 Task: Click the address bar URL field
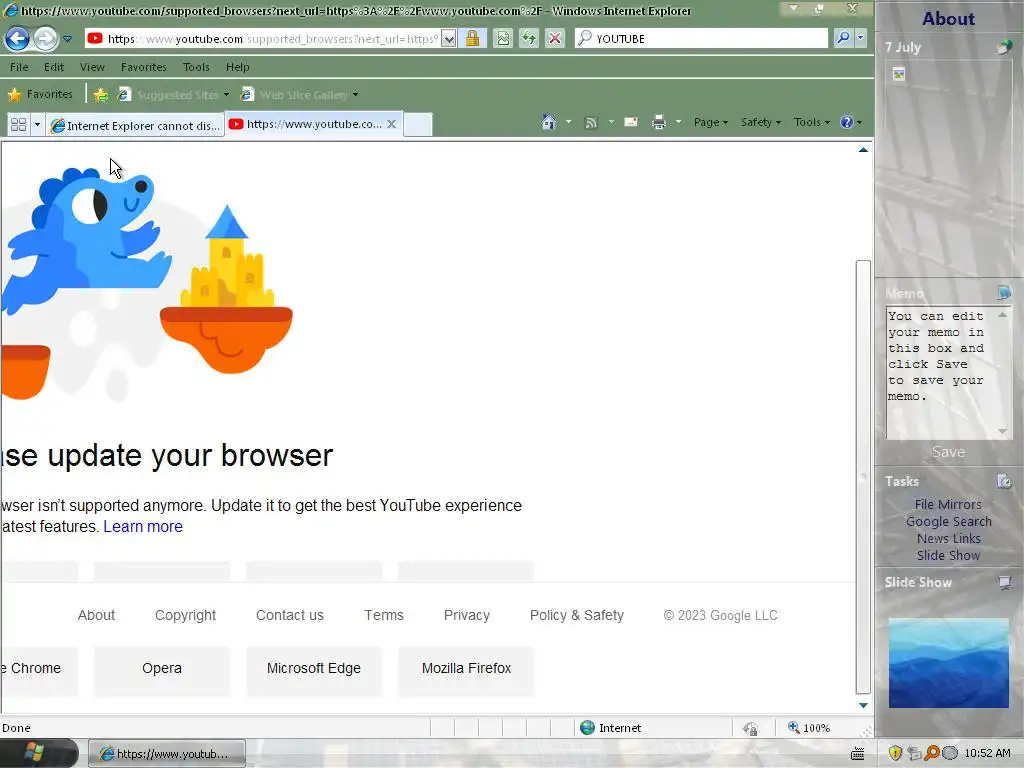[x=263, y=39]
